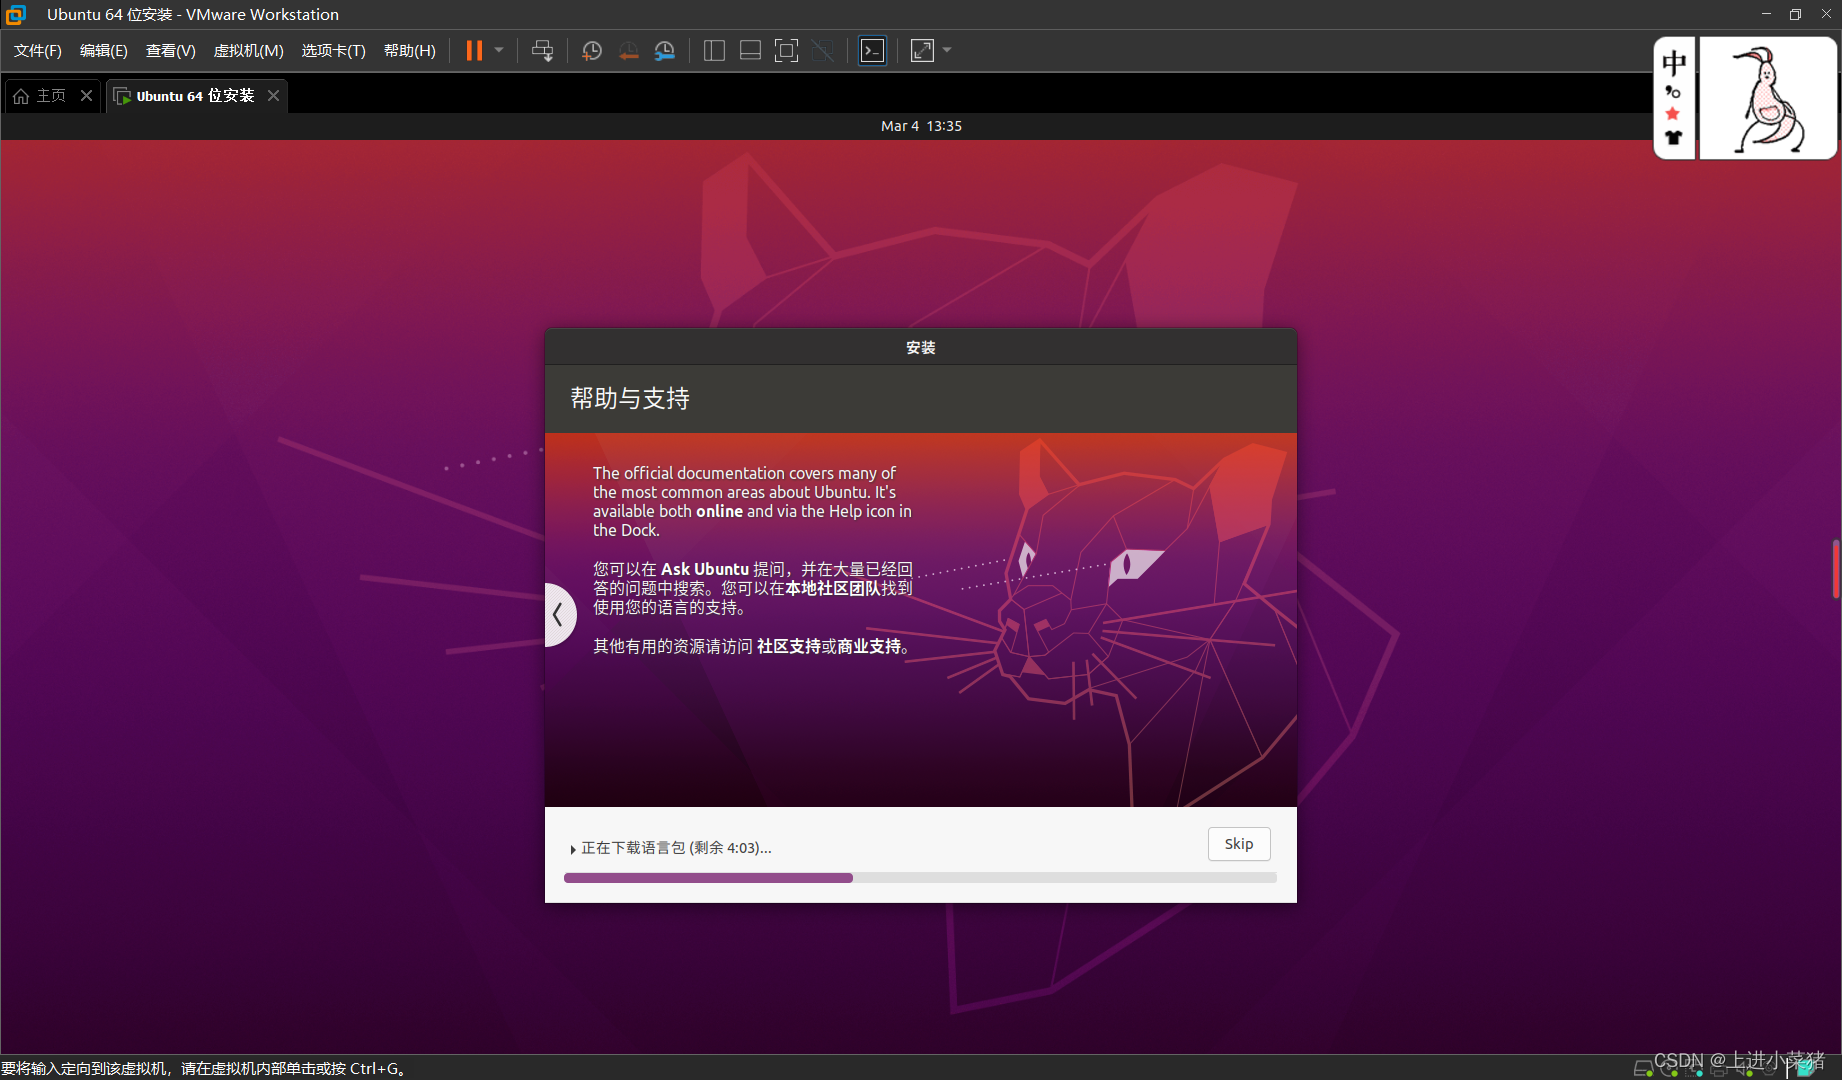
Task: Open the 帮助(H) menu
Action: 409,51
